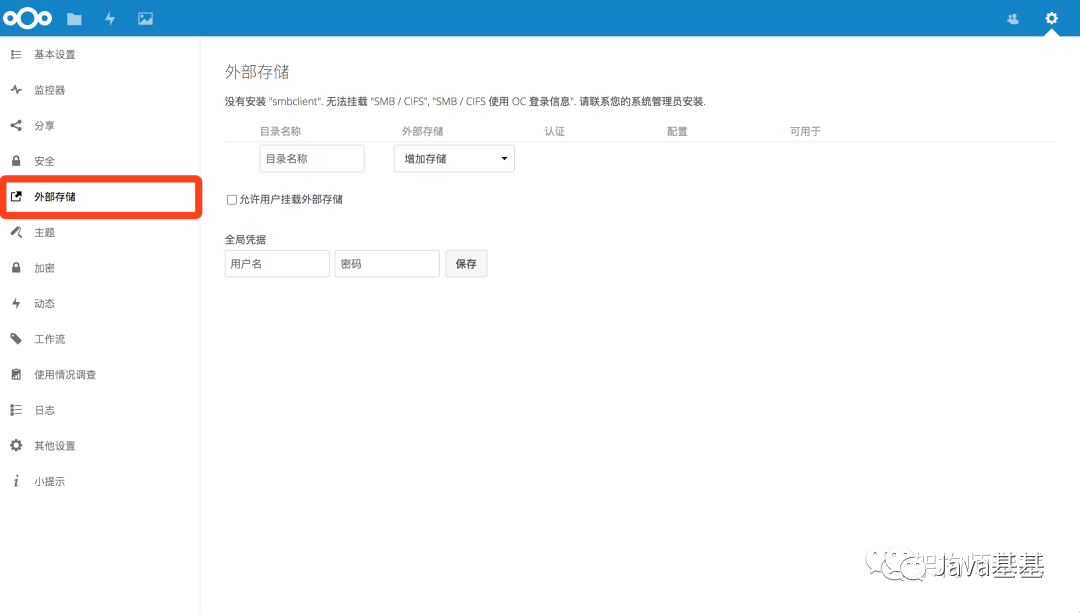
Task: Click the lock icon beside 加密
Action: click(x=16, y=268)
